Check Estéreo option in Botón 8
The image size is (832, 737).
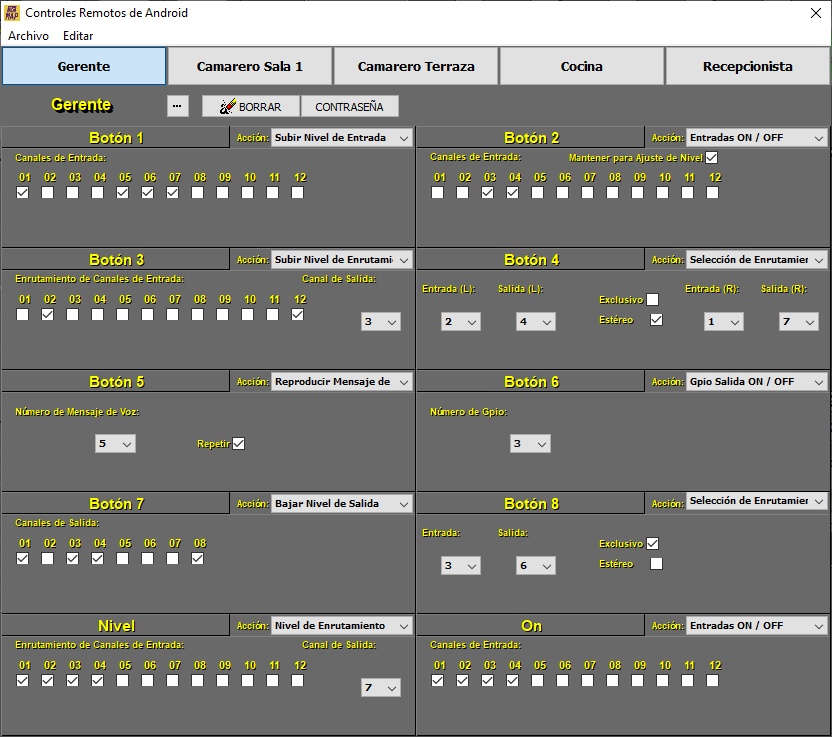click(x=656, y=564)
